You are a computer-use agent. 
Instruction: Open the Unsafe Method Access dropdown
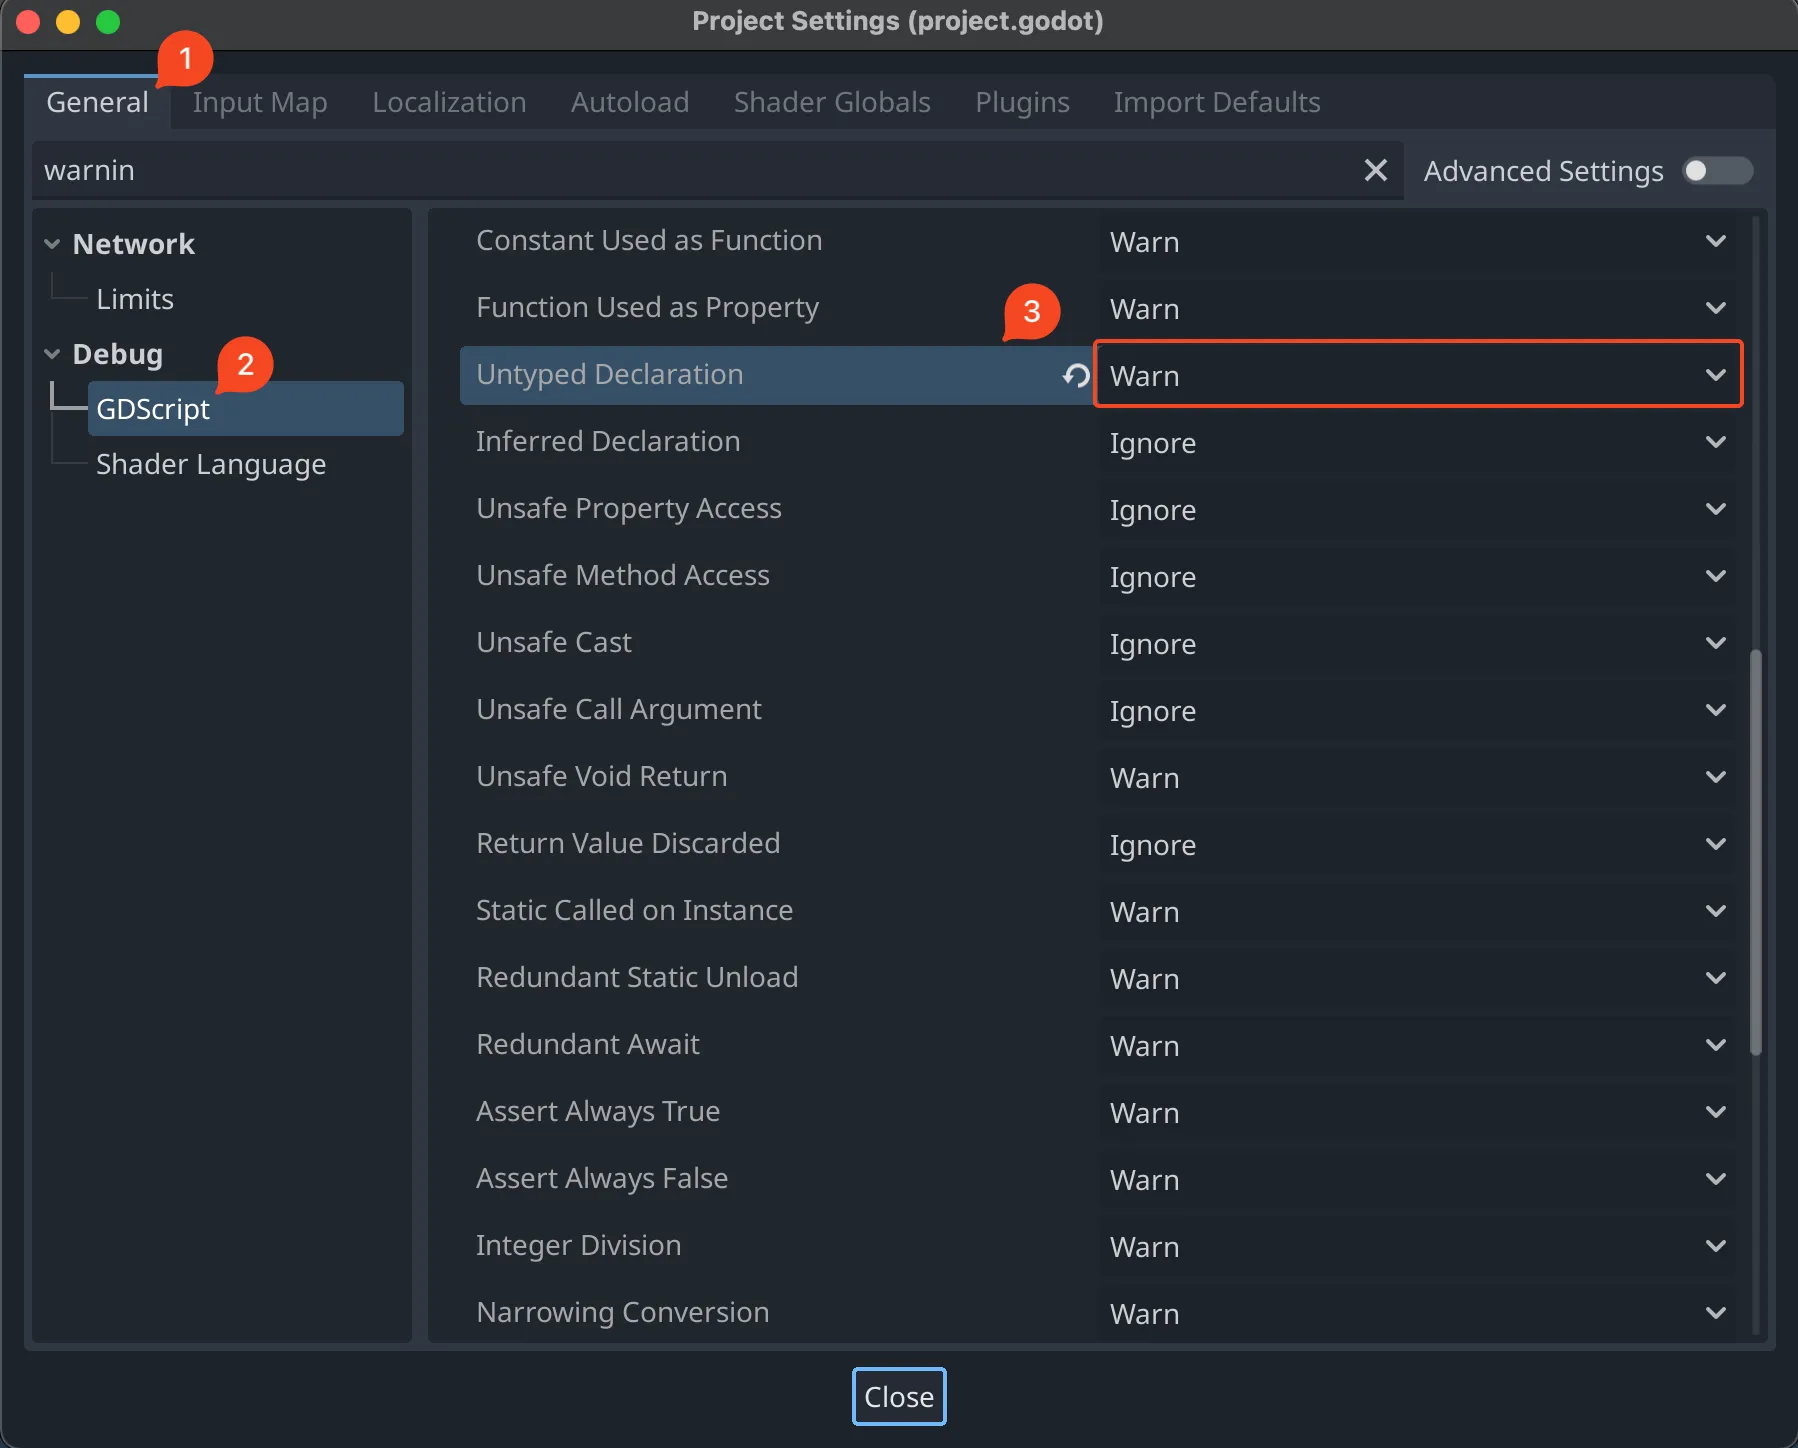[1418, 576]
